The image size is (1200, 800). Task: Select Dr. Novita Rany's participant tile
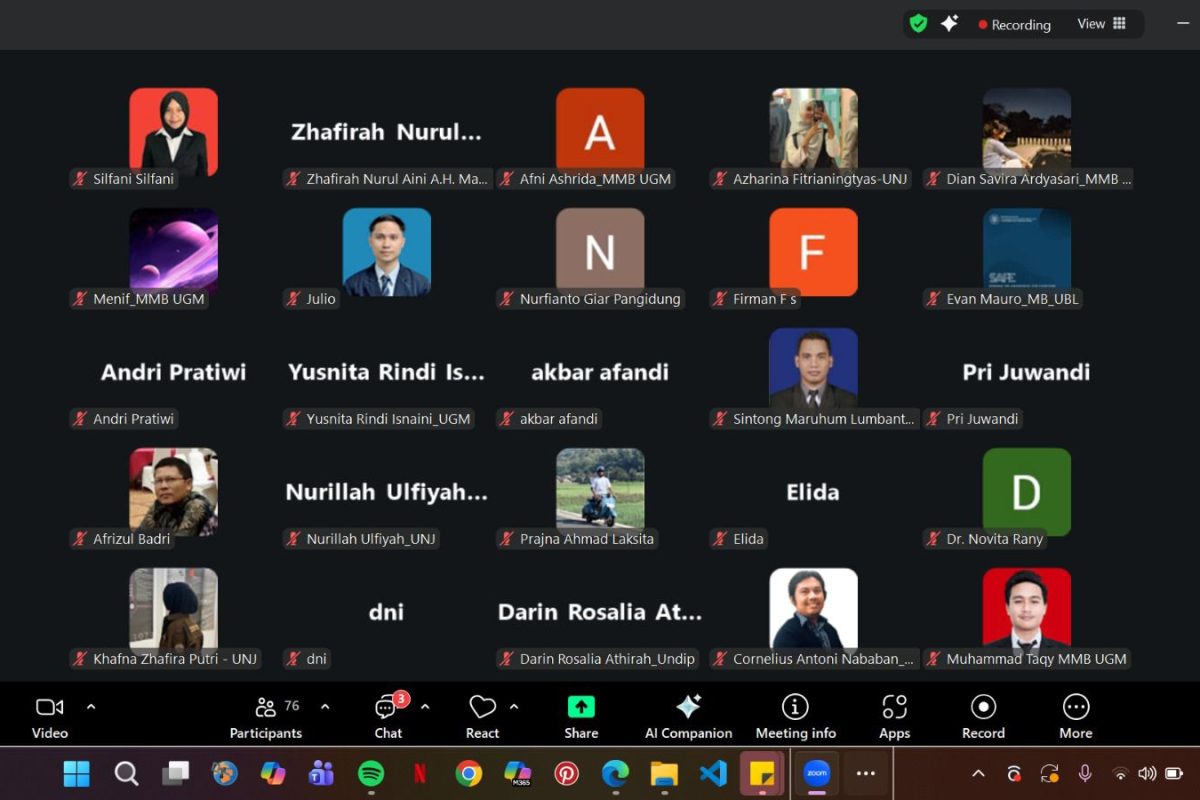(x=1026, y=492)
